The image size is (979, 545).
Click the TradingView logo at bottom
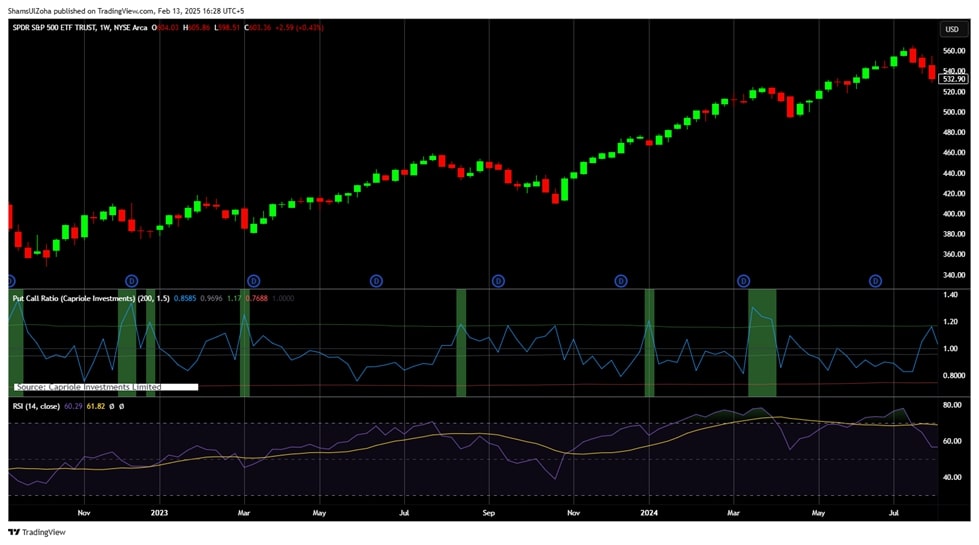37,532
